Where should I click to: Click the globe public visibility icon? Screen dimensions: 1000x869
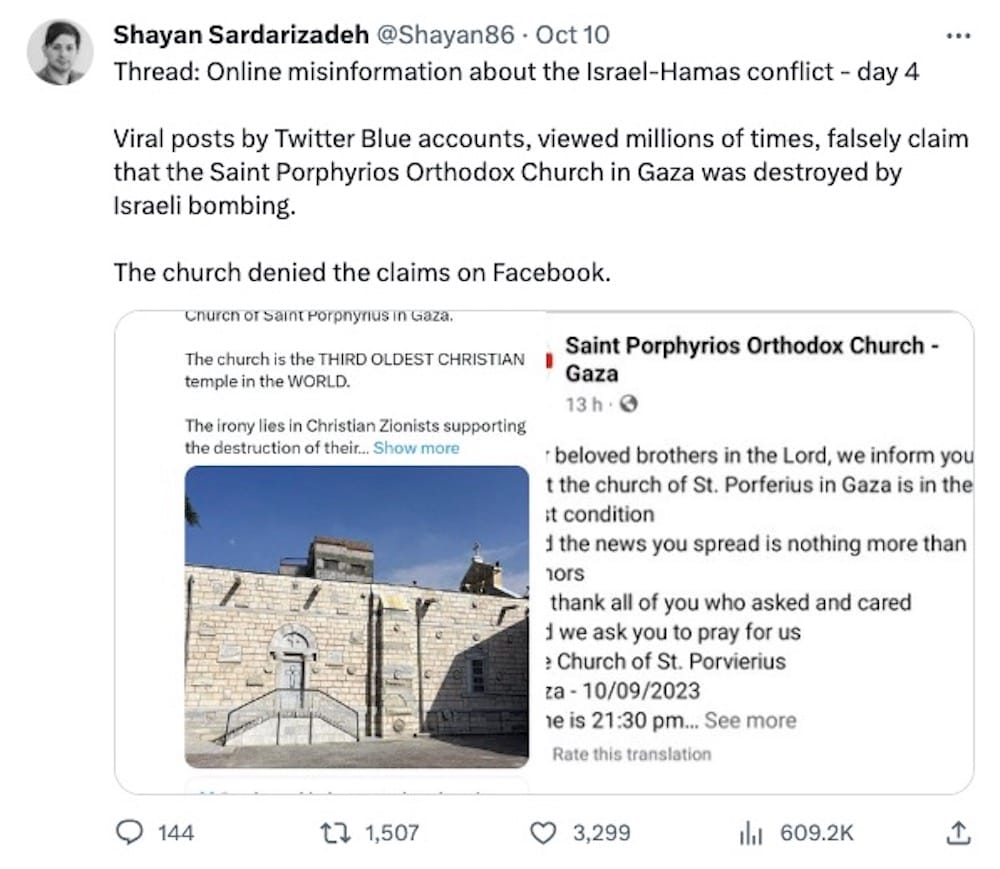click(x=628, y=405)
